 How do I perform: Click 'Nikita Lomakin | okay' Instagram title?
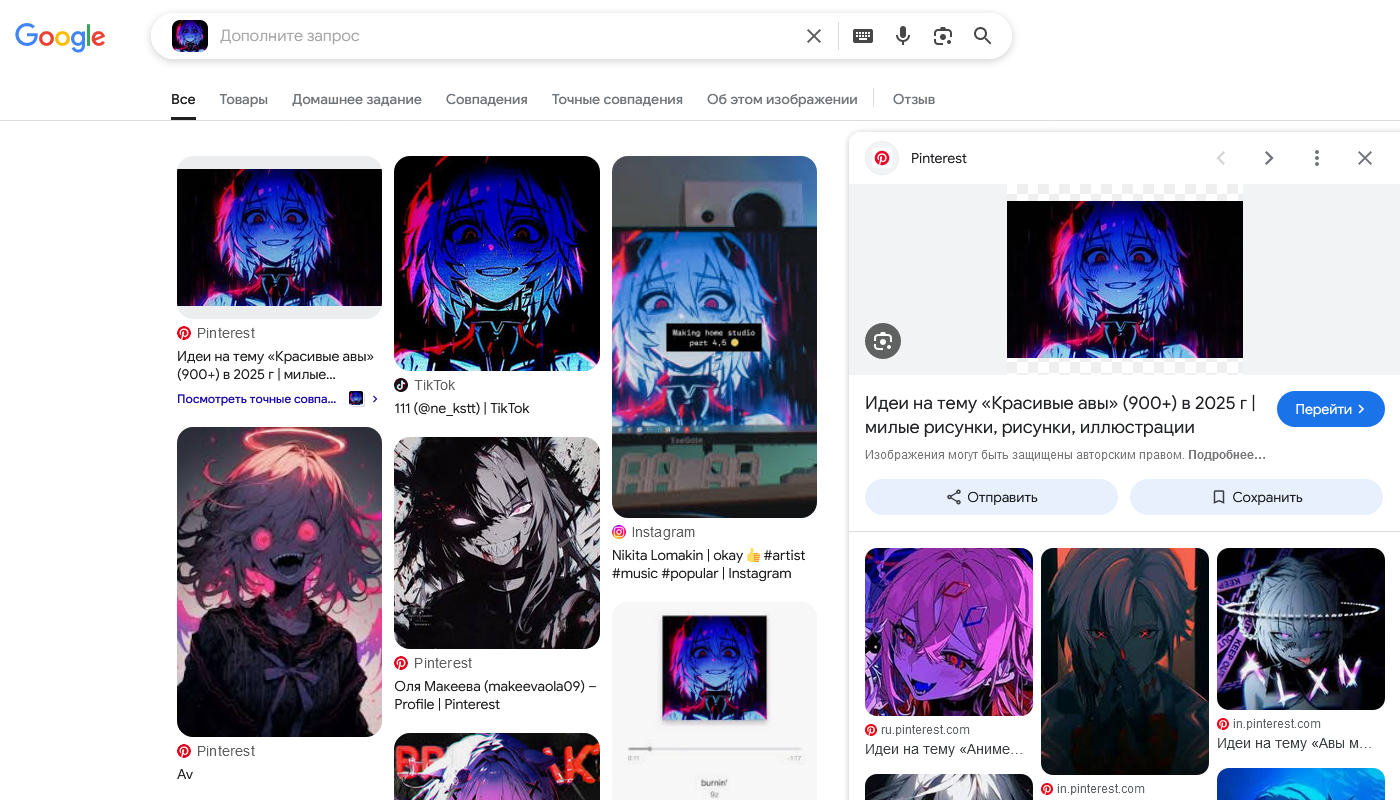[x=709, y=564]
